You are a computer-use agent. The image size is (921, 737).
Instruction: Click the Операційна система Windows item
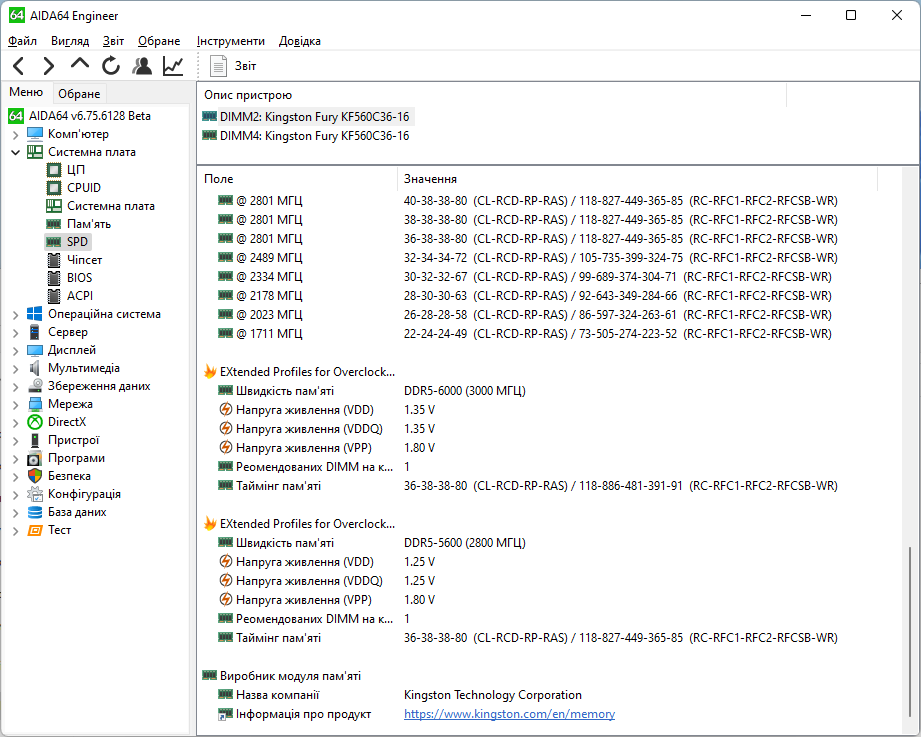104,314
